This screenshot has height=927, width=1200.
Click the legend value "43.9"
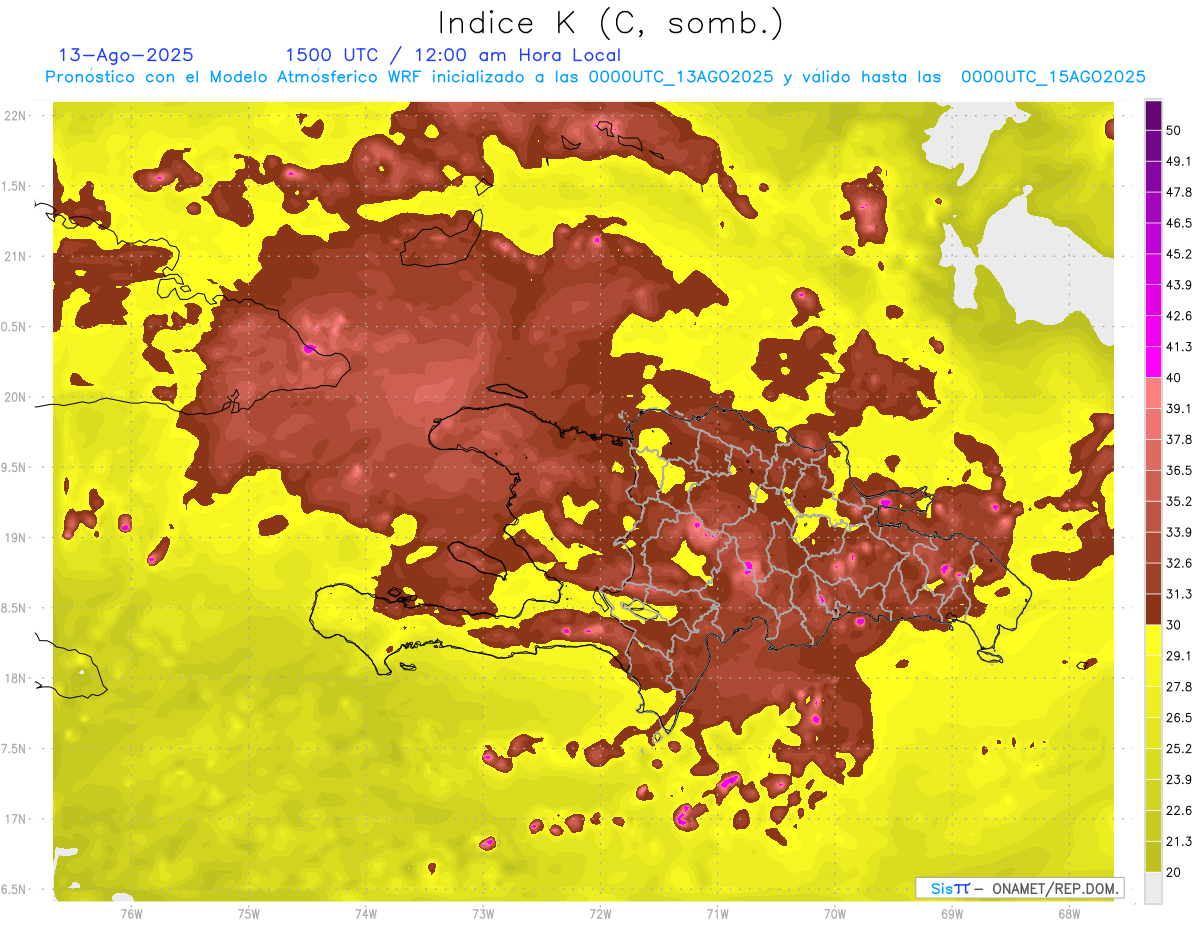click(1178, 285)
